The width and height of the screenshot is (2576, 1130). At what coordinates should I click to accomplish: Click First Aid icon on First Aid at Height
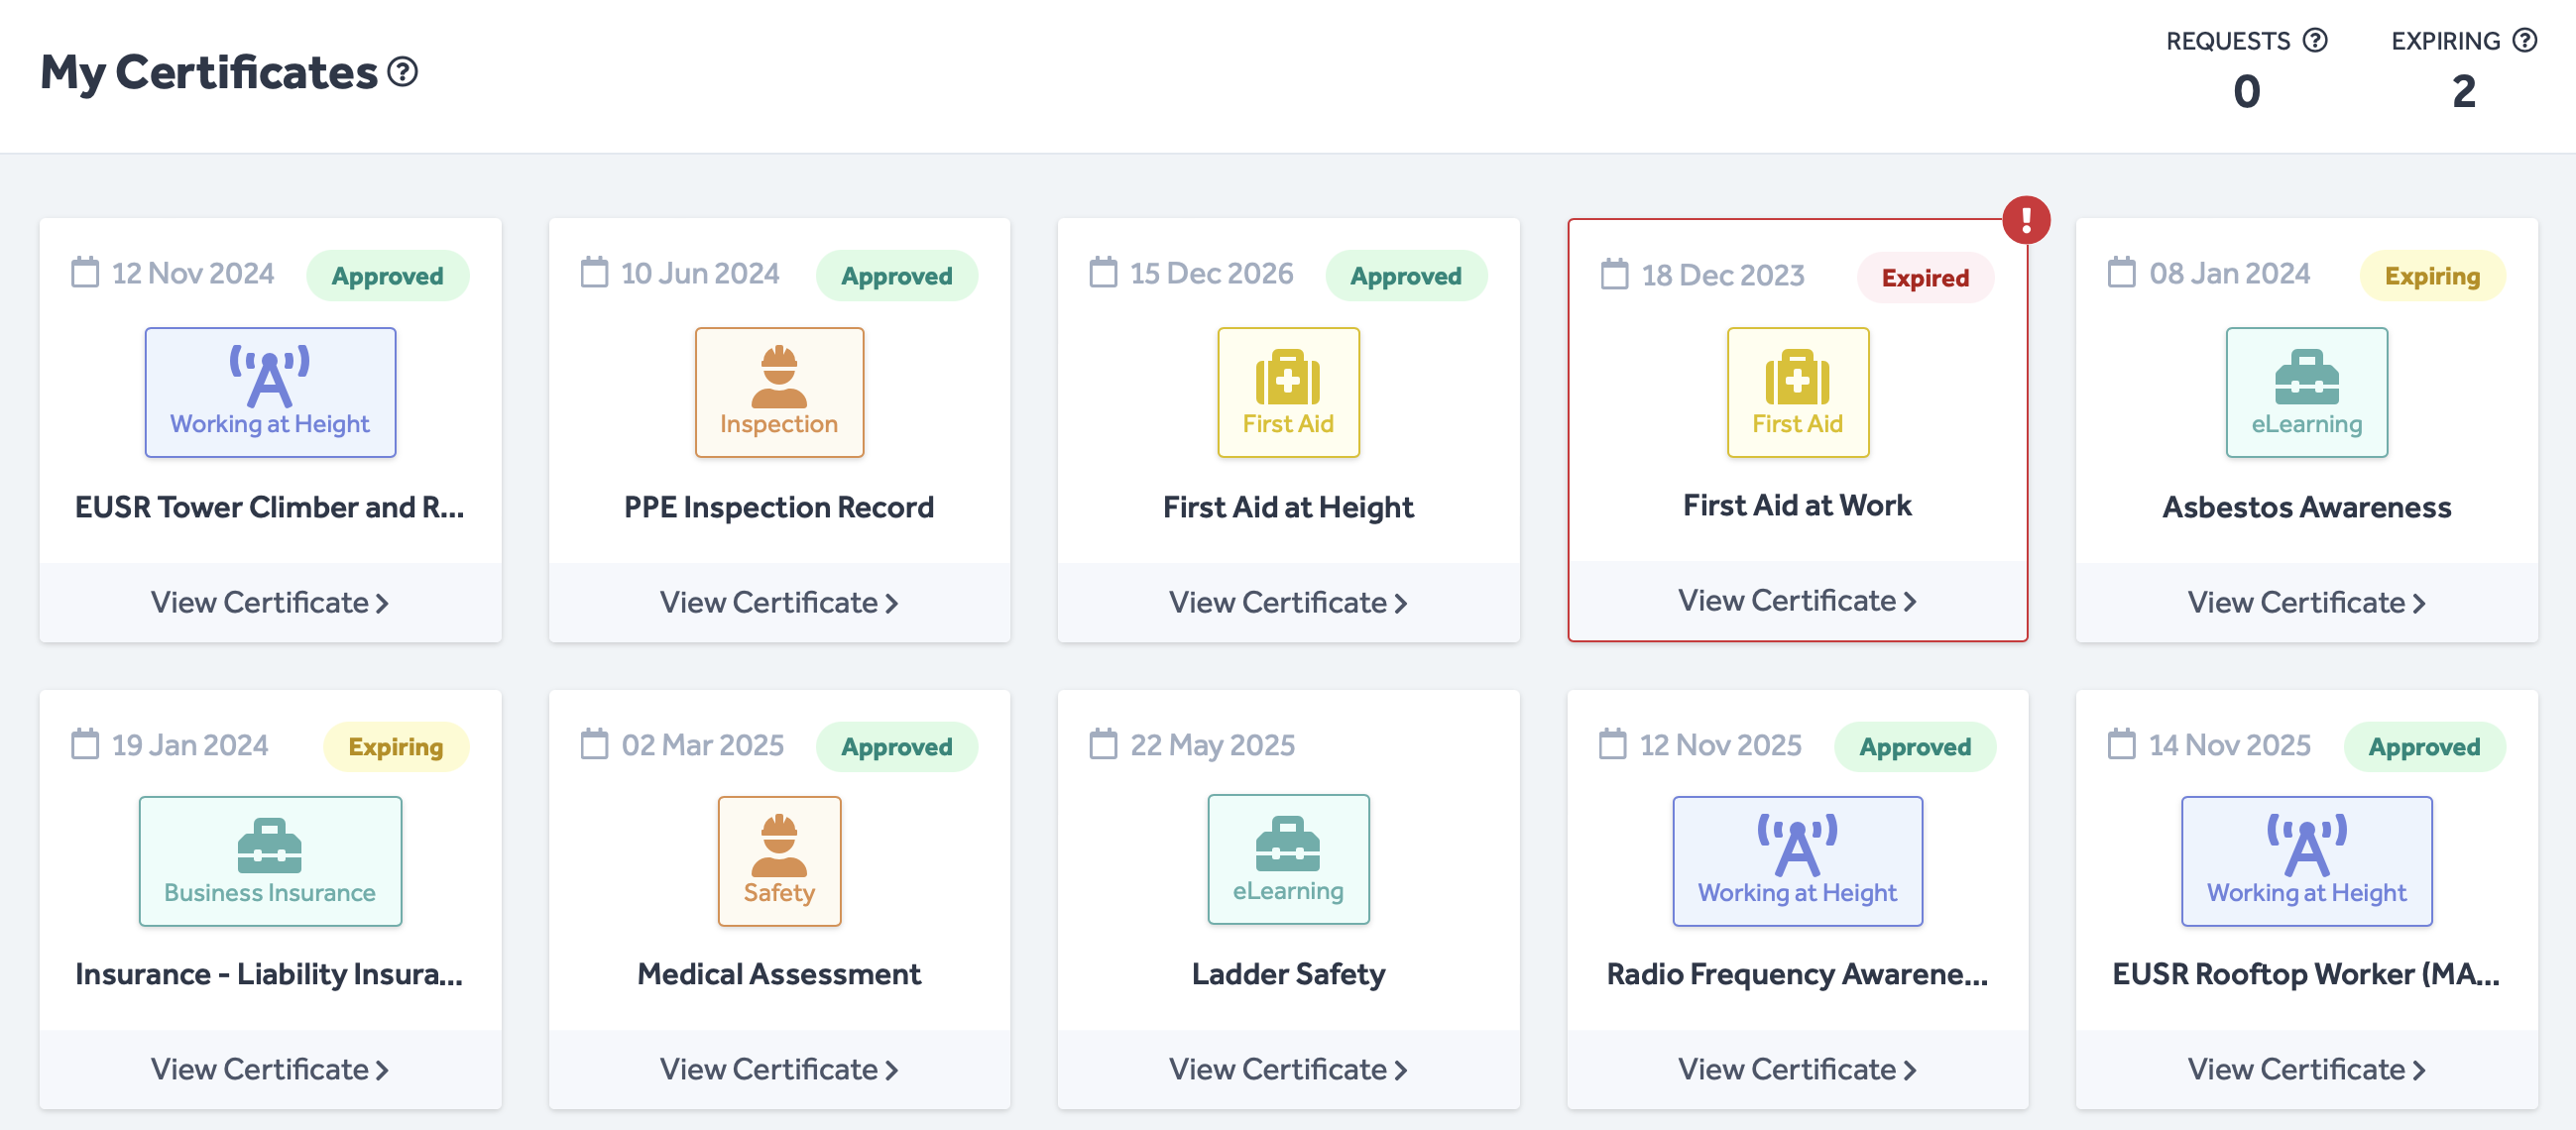click(x=1288, y=392)
